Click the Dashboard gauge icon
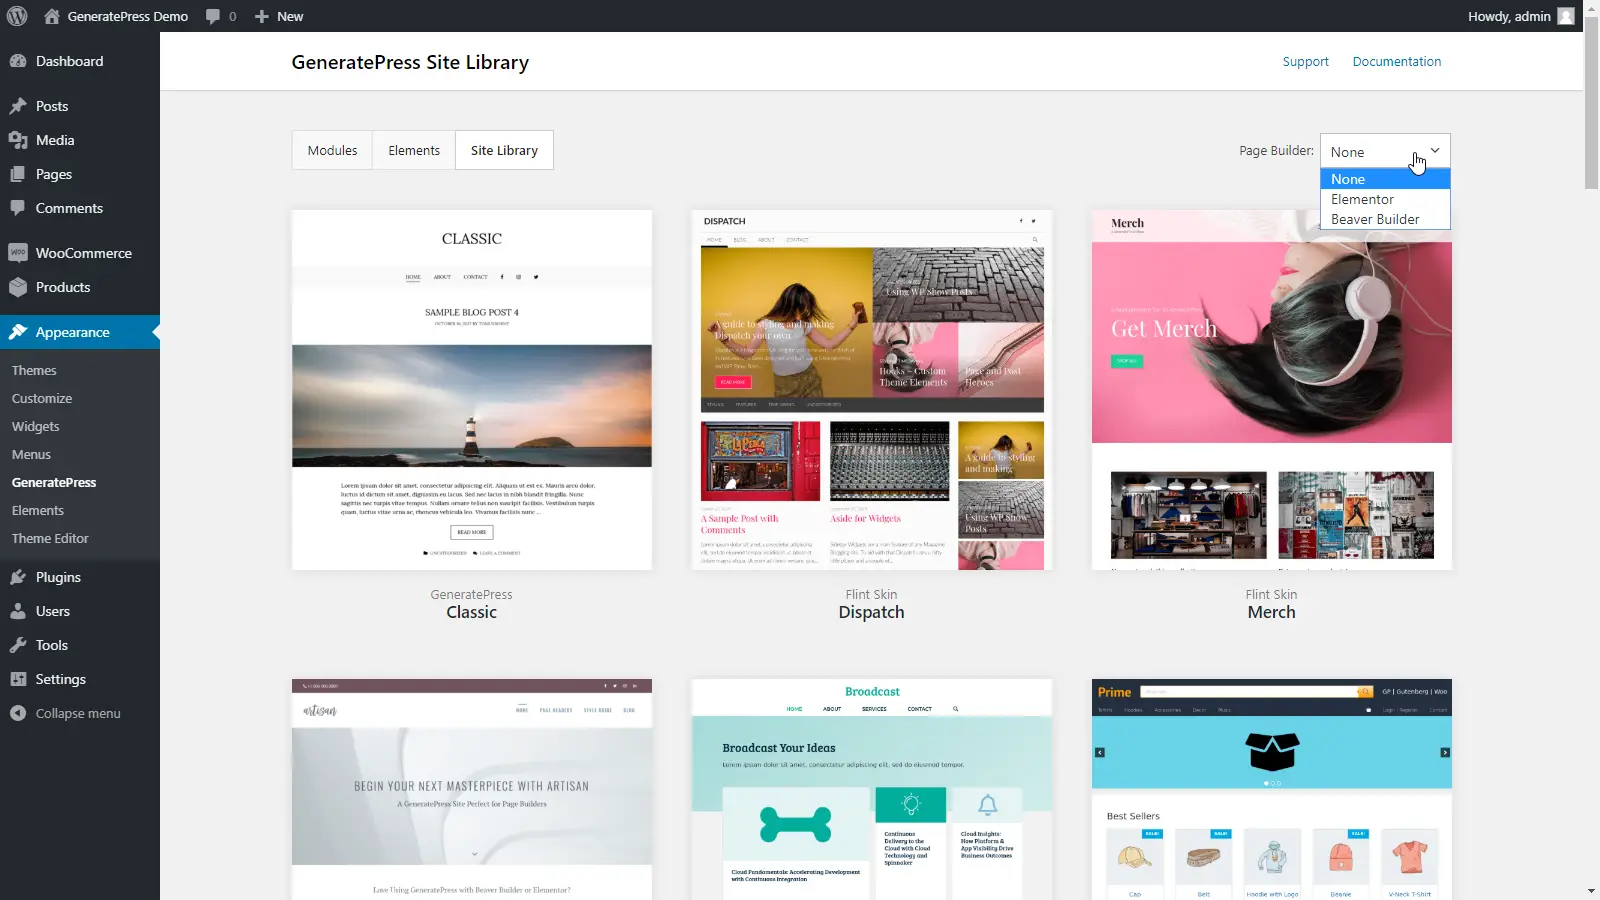1600x900 pixels. click(18, 61)
